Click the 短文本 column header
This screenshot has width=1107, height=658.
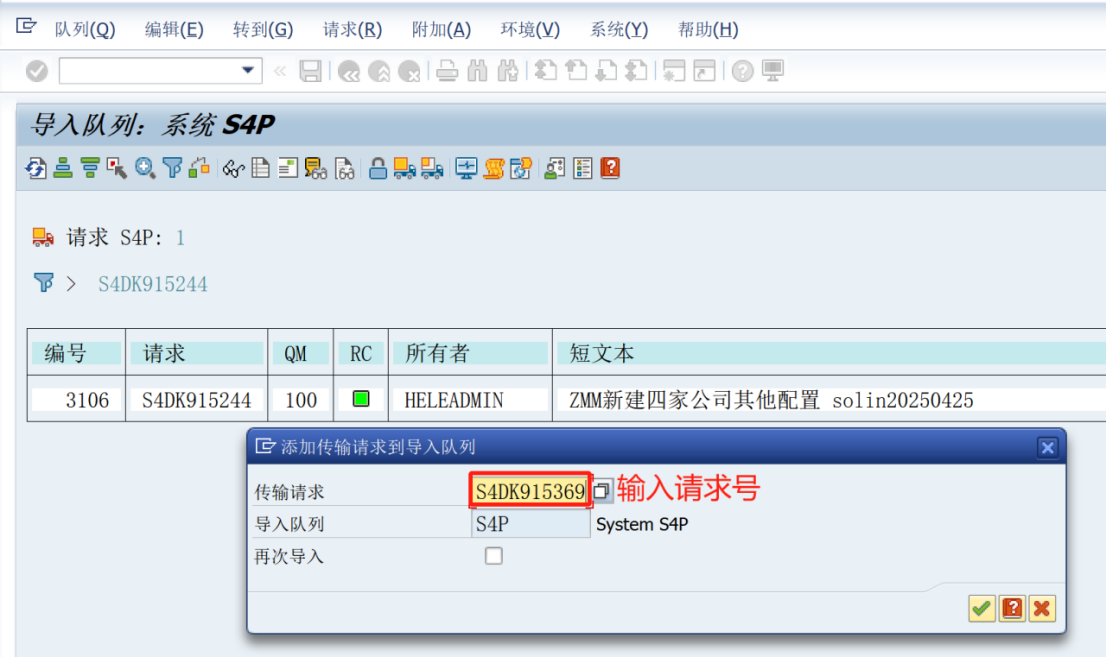click(831, 353)
